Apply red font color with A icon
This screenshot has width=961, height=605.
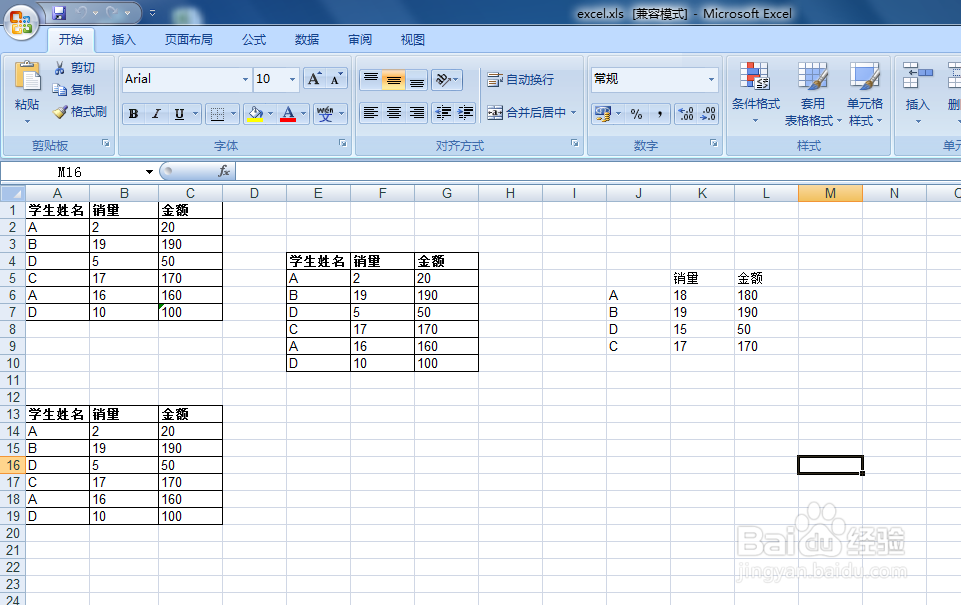288,113
